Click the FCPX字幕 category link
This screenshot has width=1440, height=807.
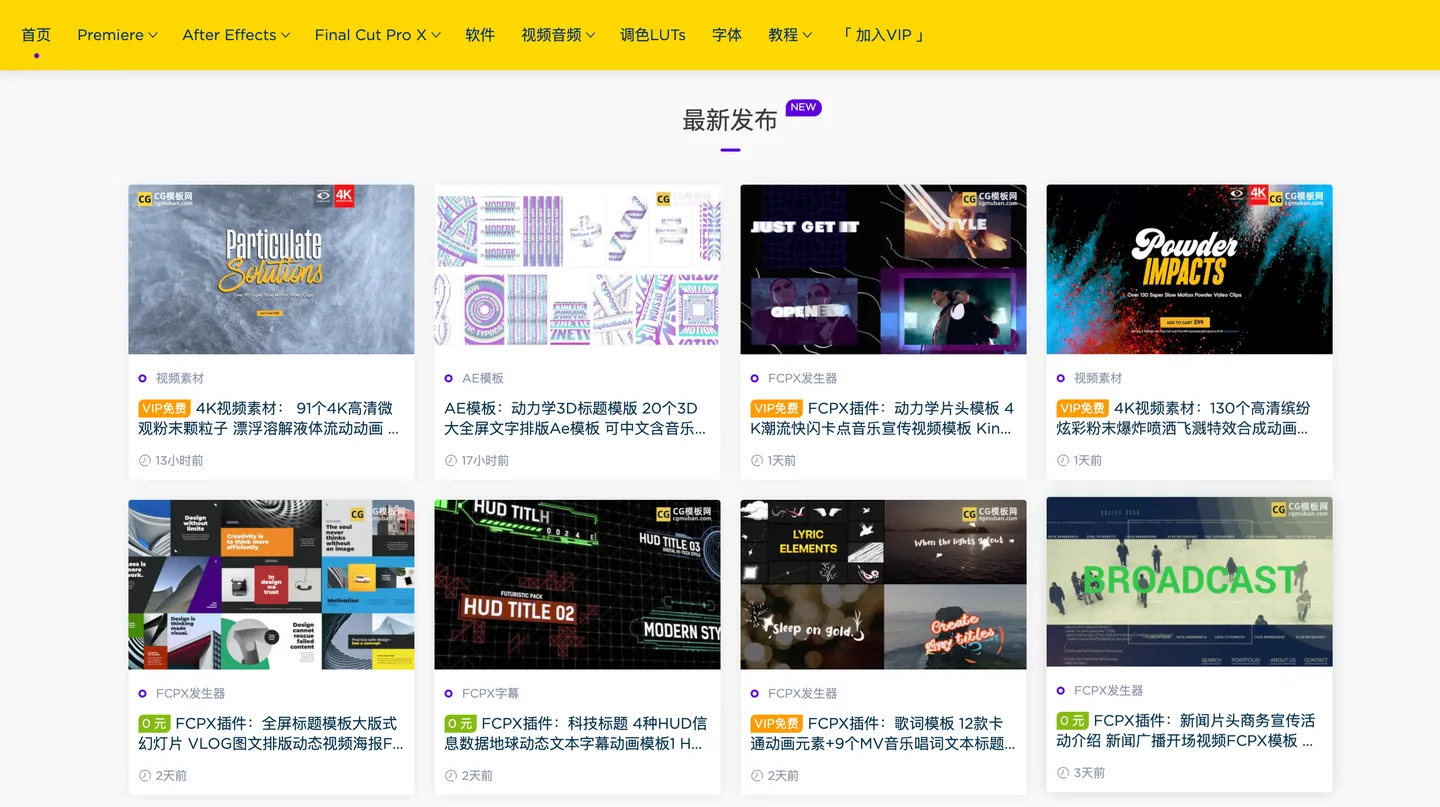[x=491, y=693]
